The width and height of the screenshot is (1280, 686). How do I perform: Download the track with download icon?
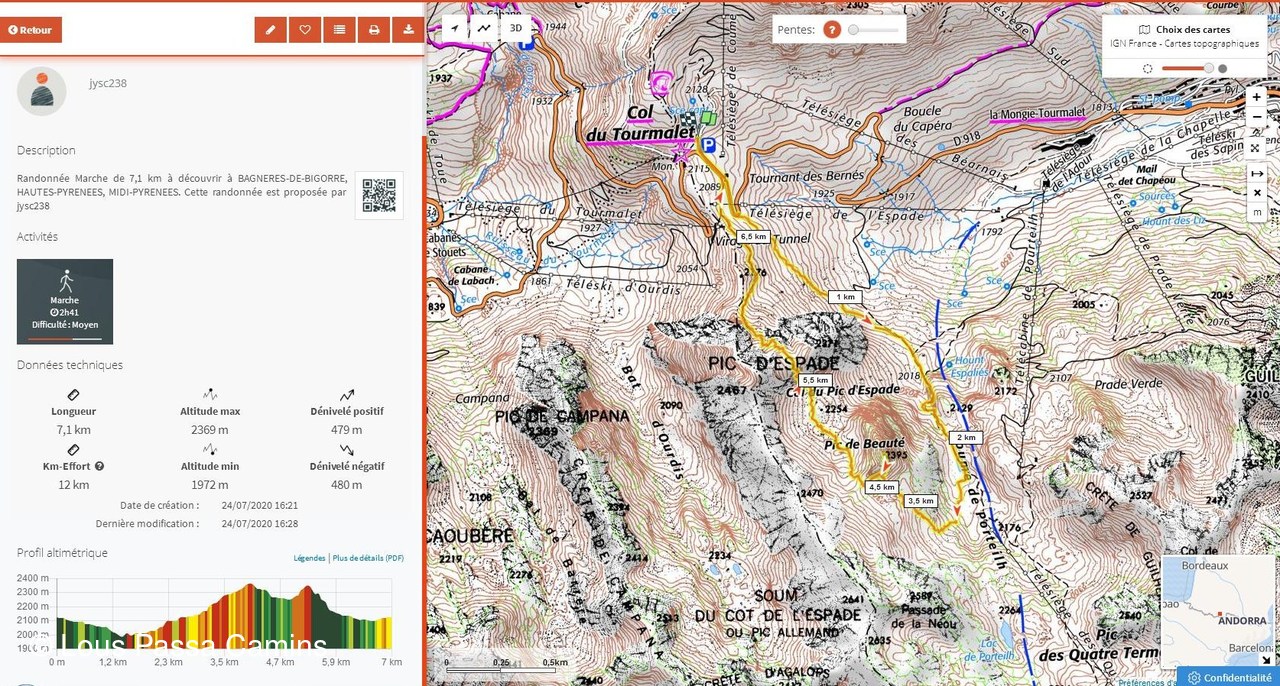[x=408, y=30]
